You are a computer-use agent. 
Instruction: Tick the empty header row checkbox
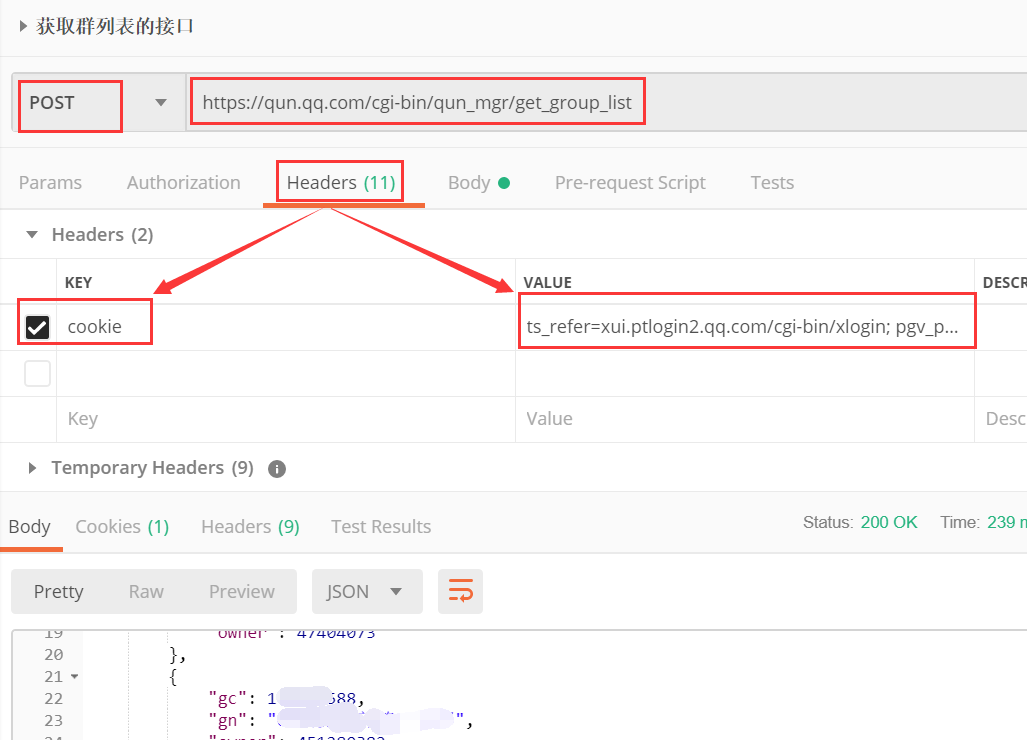(37, 373)
